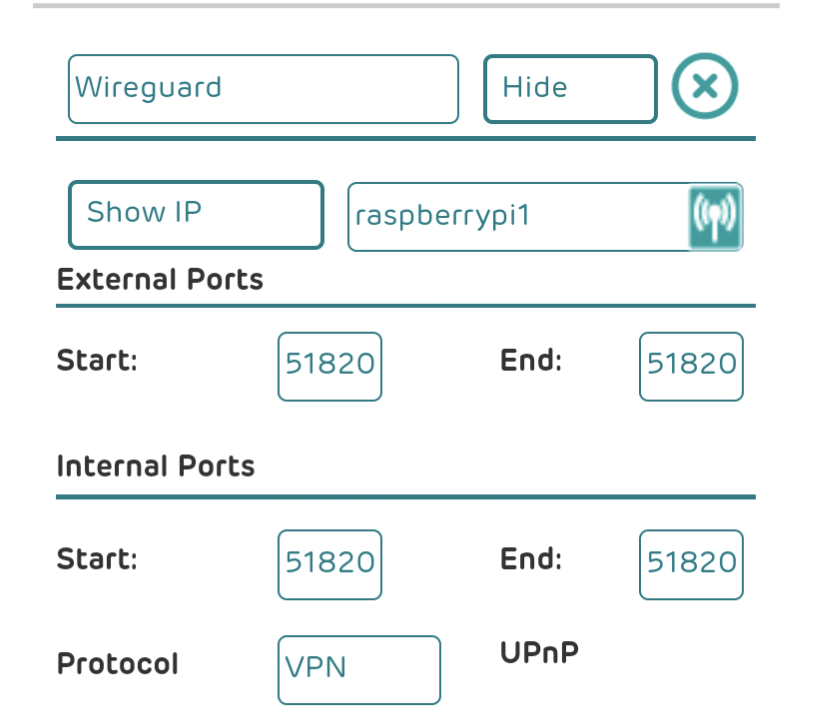
Task: Edit the Wireguard rule name field
Action: (x=263, y=89)
